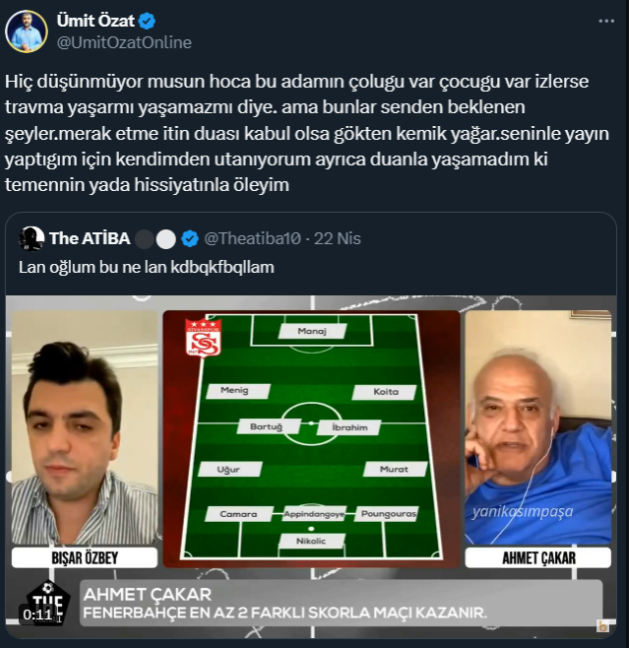Play the embedded video thumbnail
Screen dimensions: 629x648
(311, 467)
